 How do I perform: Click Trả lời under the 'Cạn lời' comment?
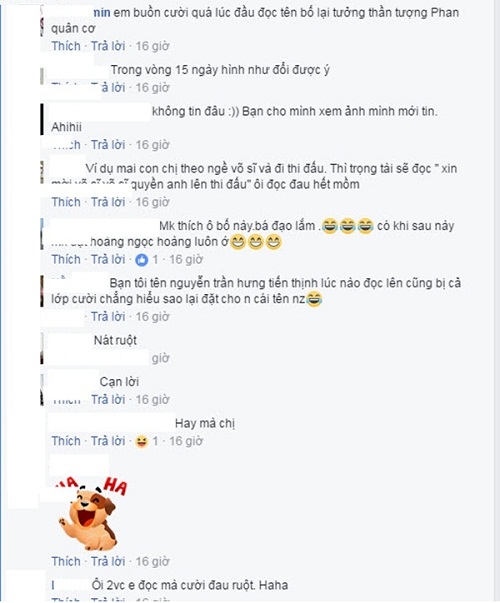(108, 400)
